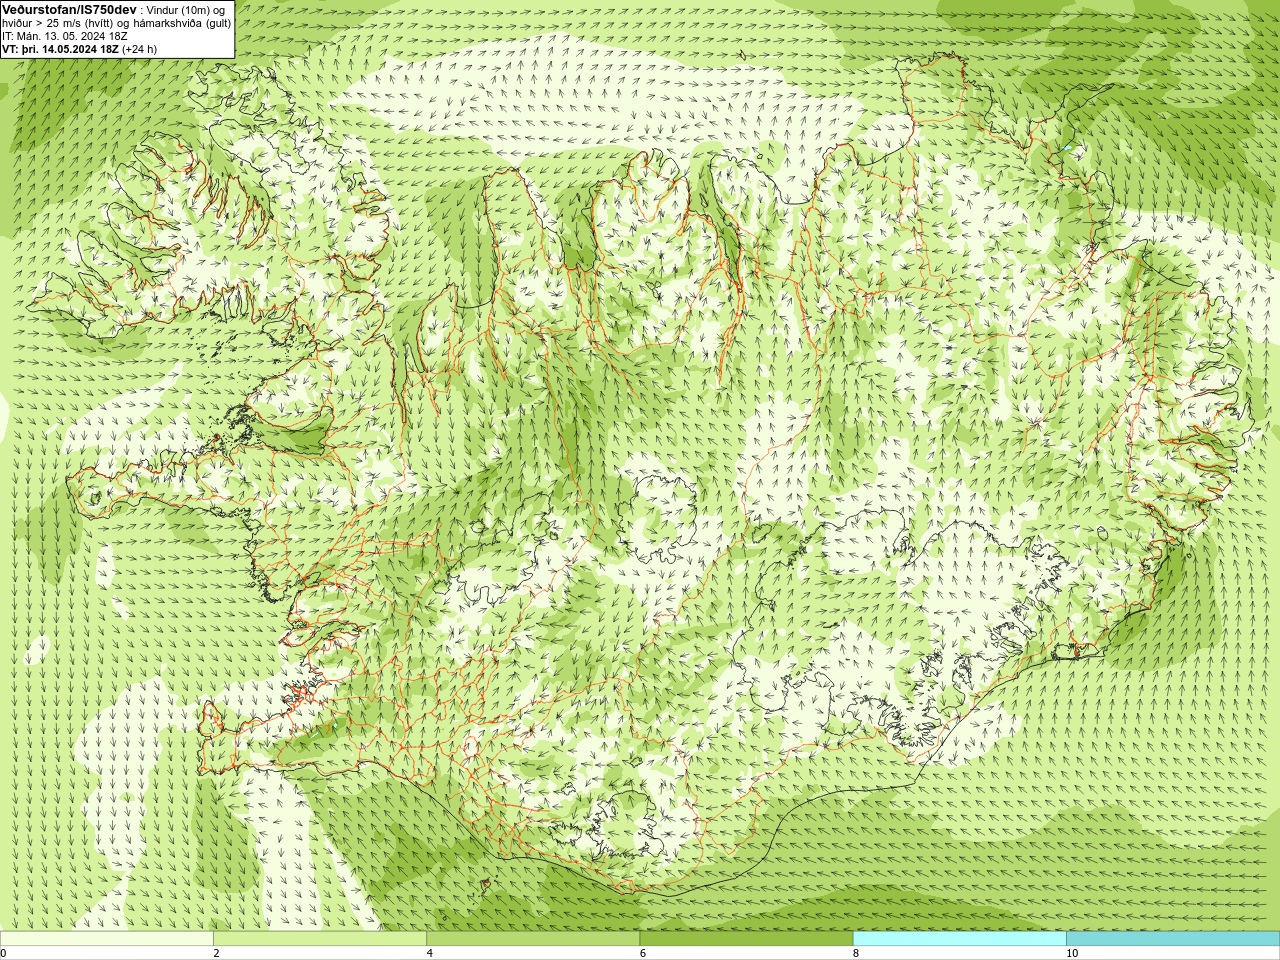
Task: Click the "Veðurstofan/IS750dev" title text
Action: pos(69,9)
